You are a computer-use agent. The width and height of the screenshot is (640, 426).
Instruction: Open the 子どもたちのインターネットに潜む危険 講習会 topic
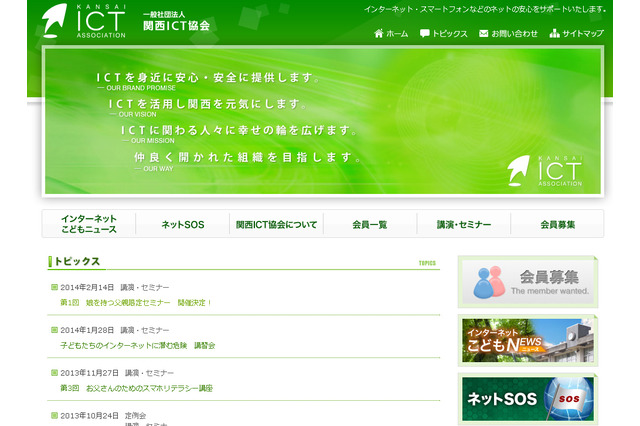pos(138,346)
